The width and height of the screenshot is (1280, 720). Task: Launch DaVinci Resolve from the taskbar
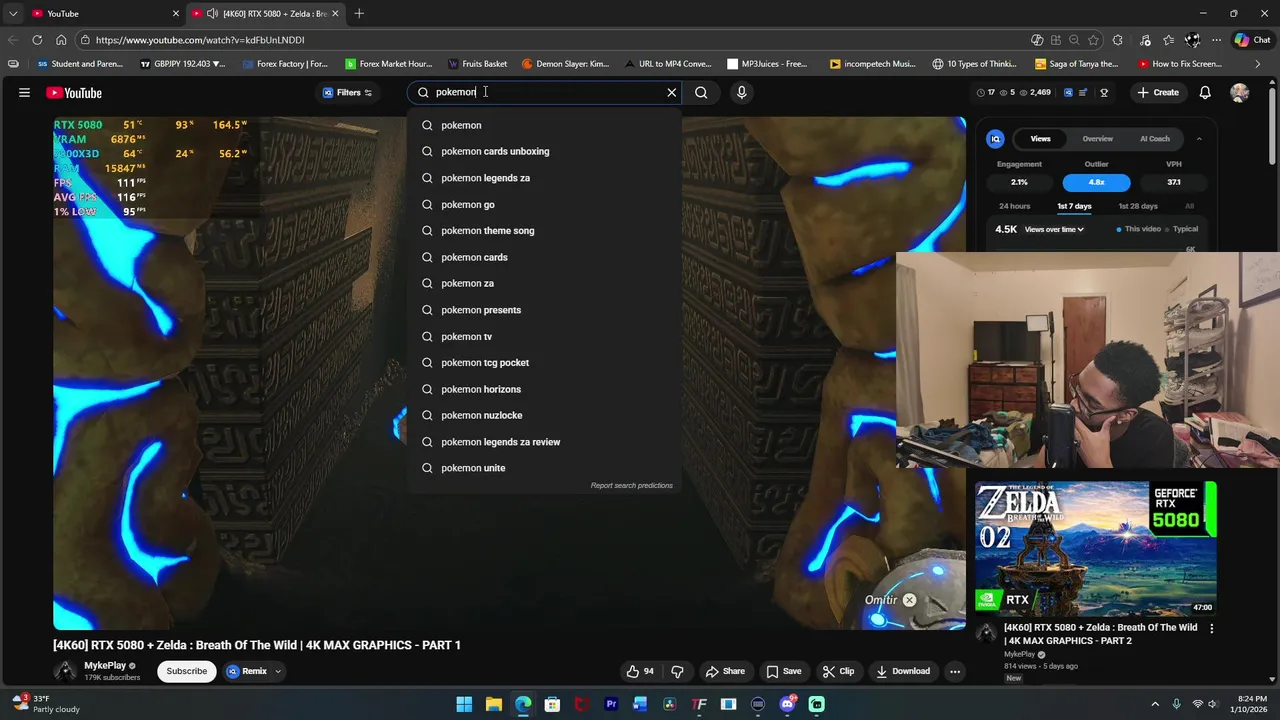[x=670, y=704]
